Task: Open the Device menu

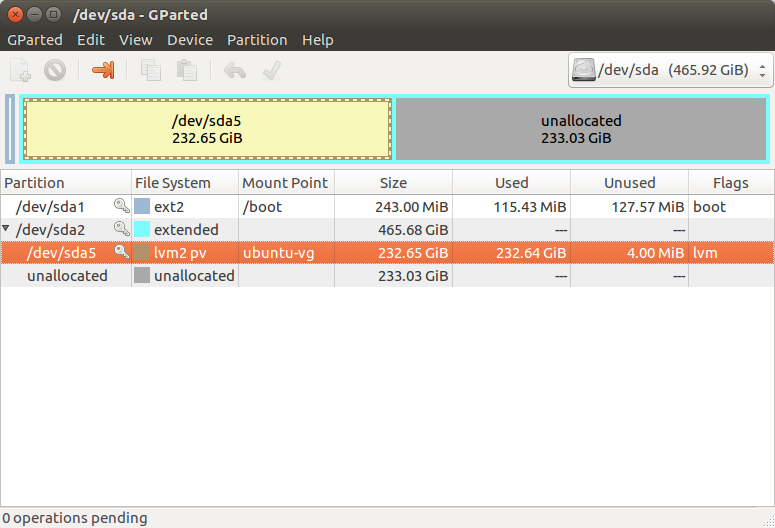Action: 190,40
